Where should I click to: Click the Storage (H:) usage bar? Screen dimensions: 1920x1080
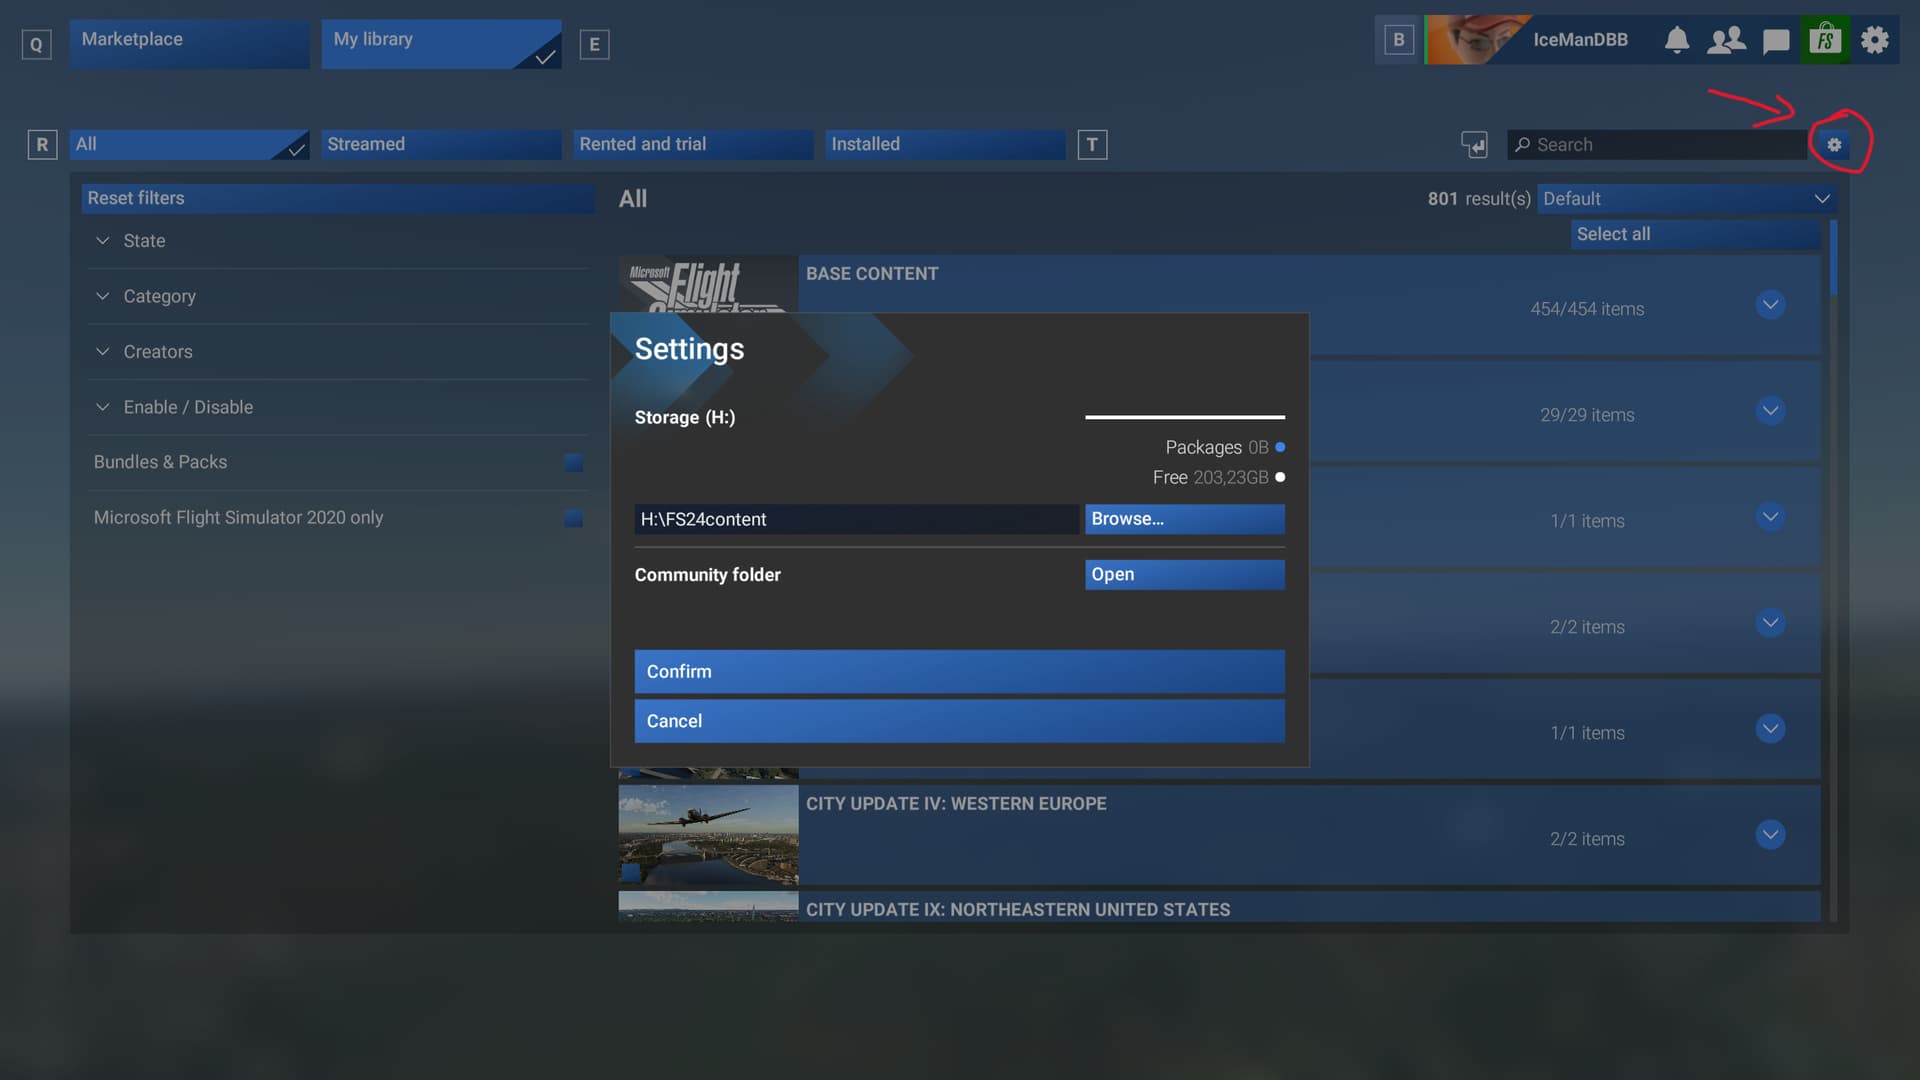[1185, 417]
